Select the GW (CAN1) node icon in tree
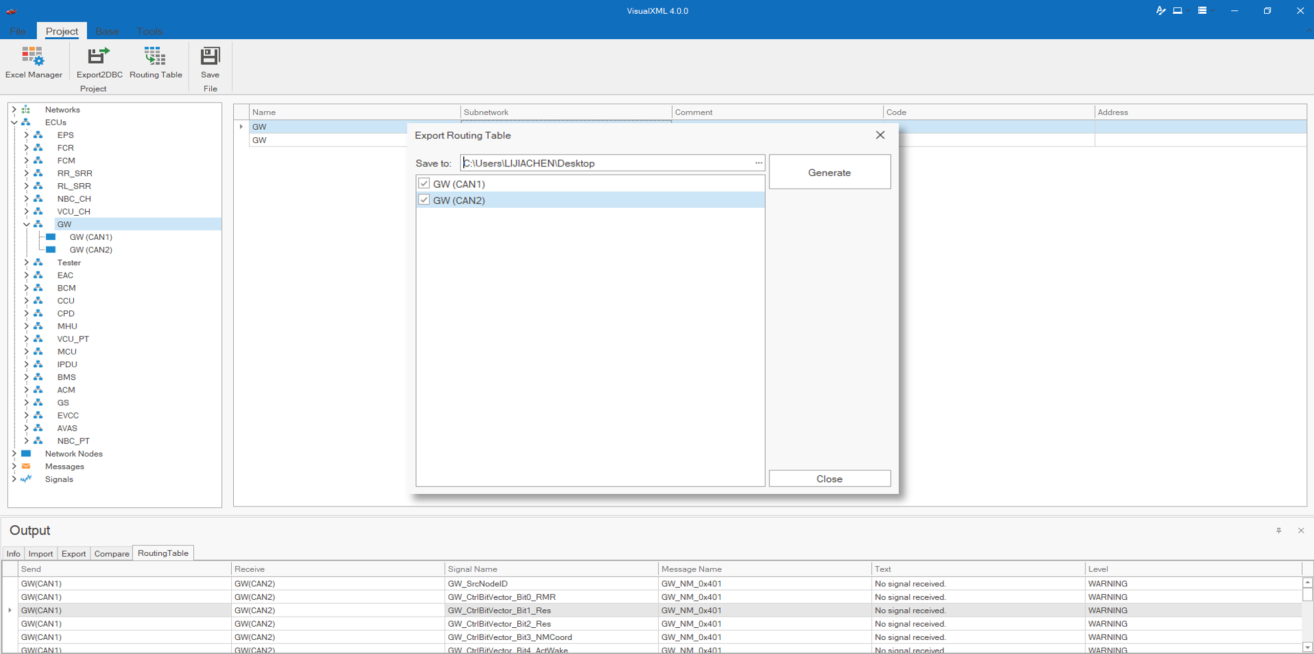The height and width of the screenshot is (654, 1314). point(51,237)
